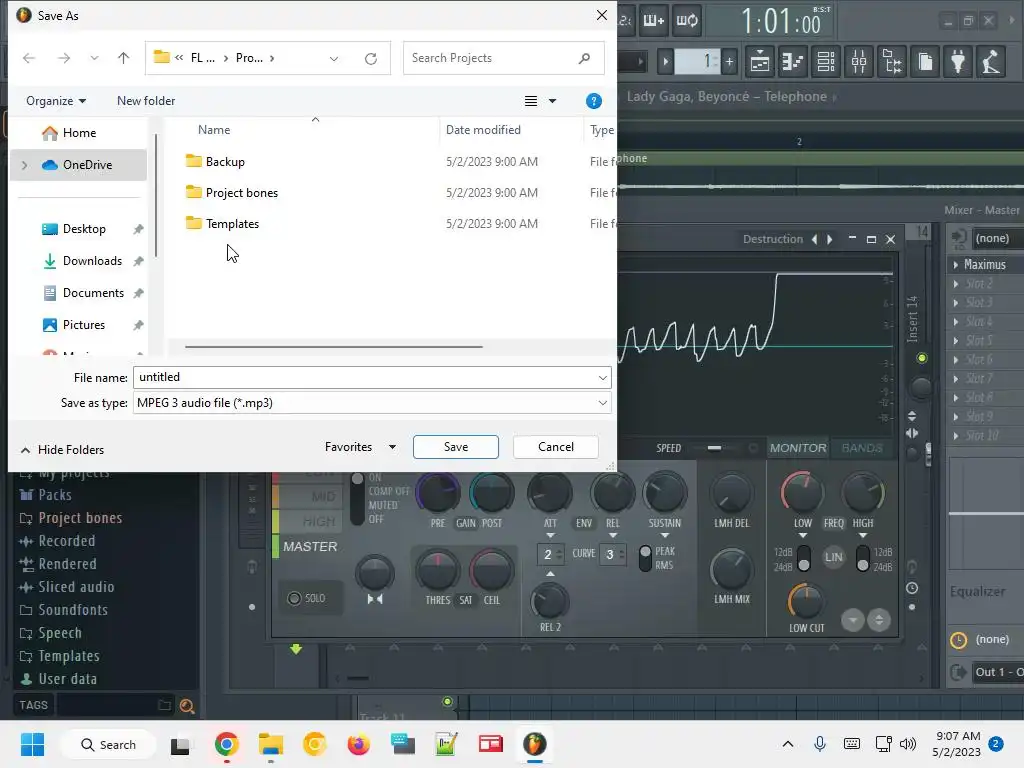The image size is (1024, 768).
Task: Open File Explorer from taskbar
Action: (x=270, y=744)
